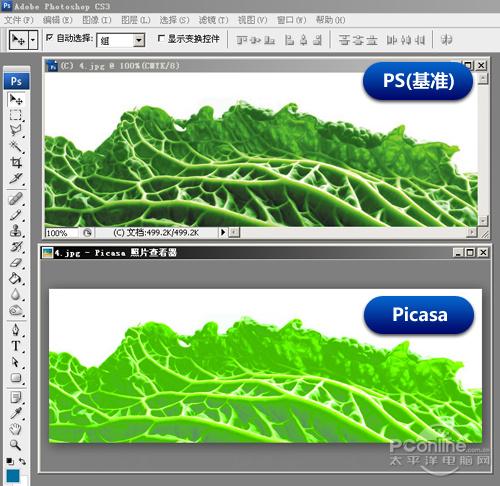500x486 pixels.
Task: Click Align Horizontal Centers icon
Action: coord(303,40)
